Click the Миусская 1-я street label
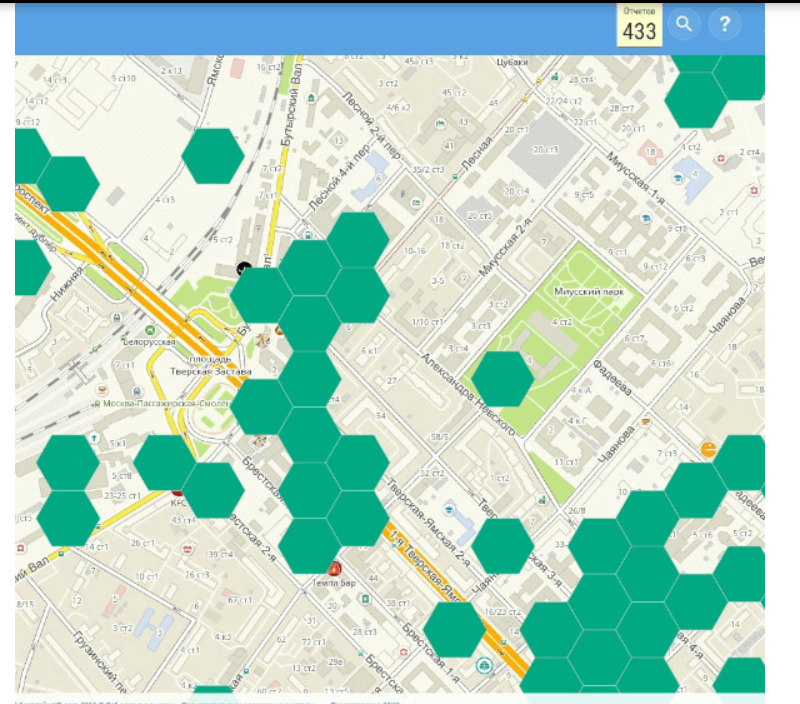Viewport: 800px width, 704px height. coord(636,178)
